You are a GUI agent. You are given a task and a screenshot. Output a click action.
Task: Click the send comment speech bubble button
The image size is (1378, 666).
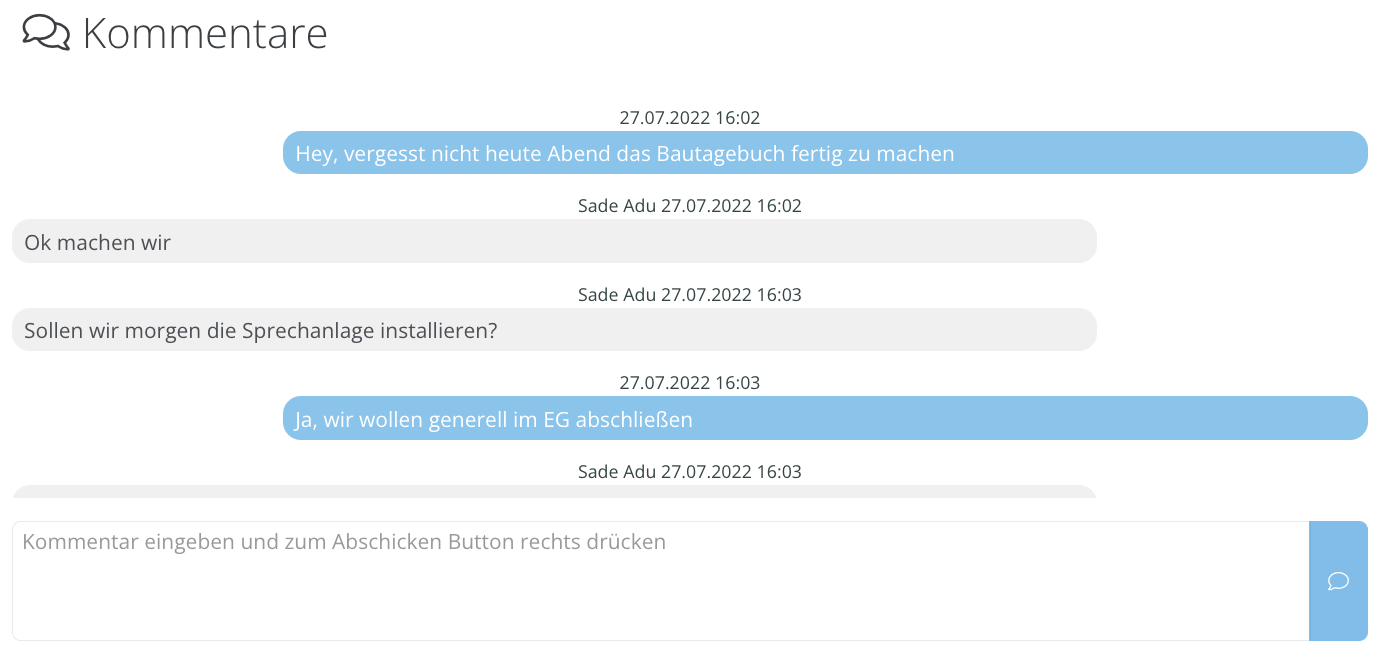[x=1338, y=581]
